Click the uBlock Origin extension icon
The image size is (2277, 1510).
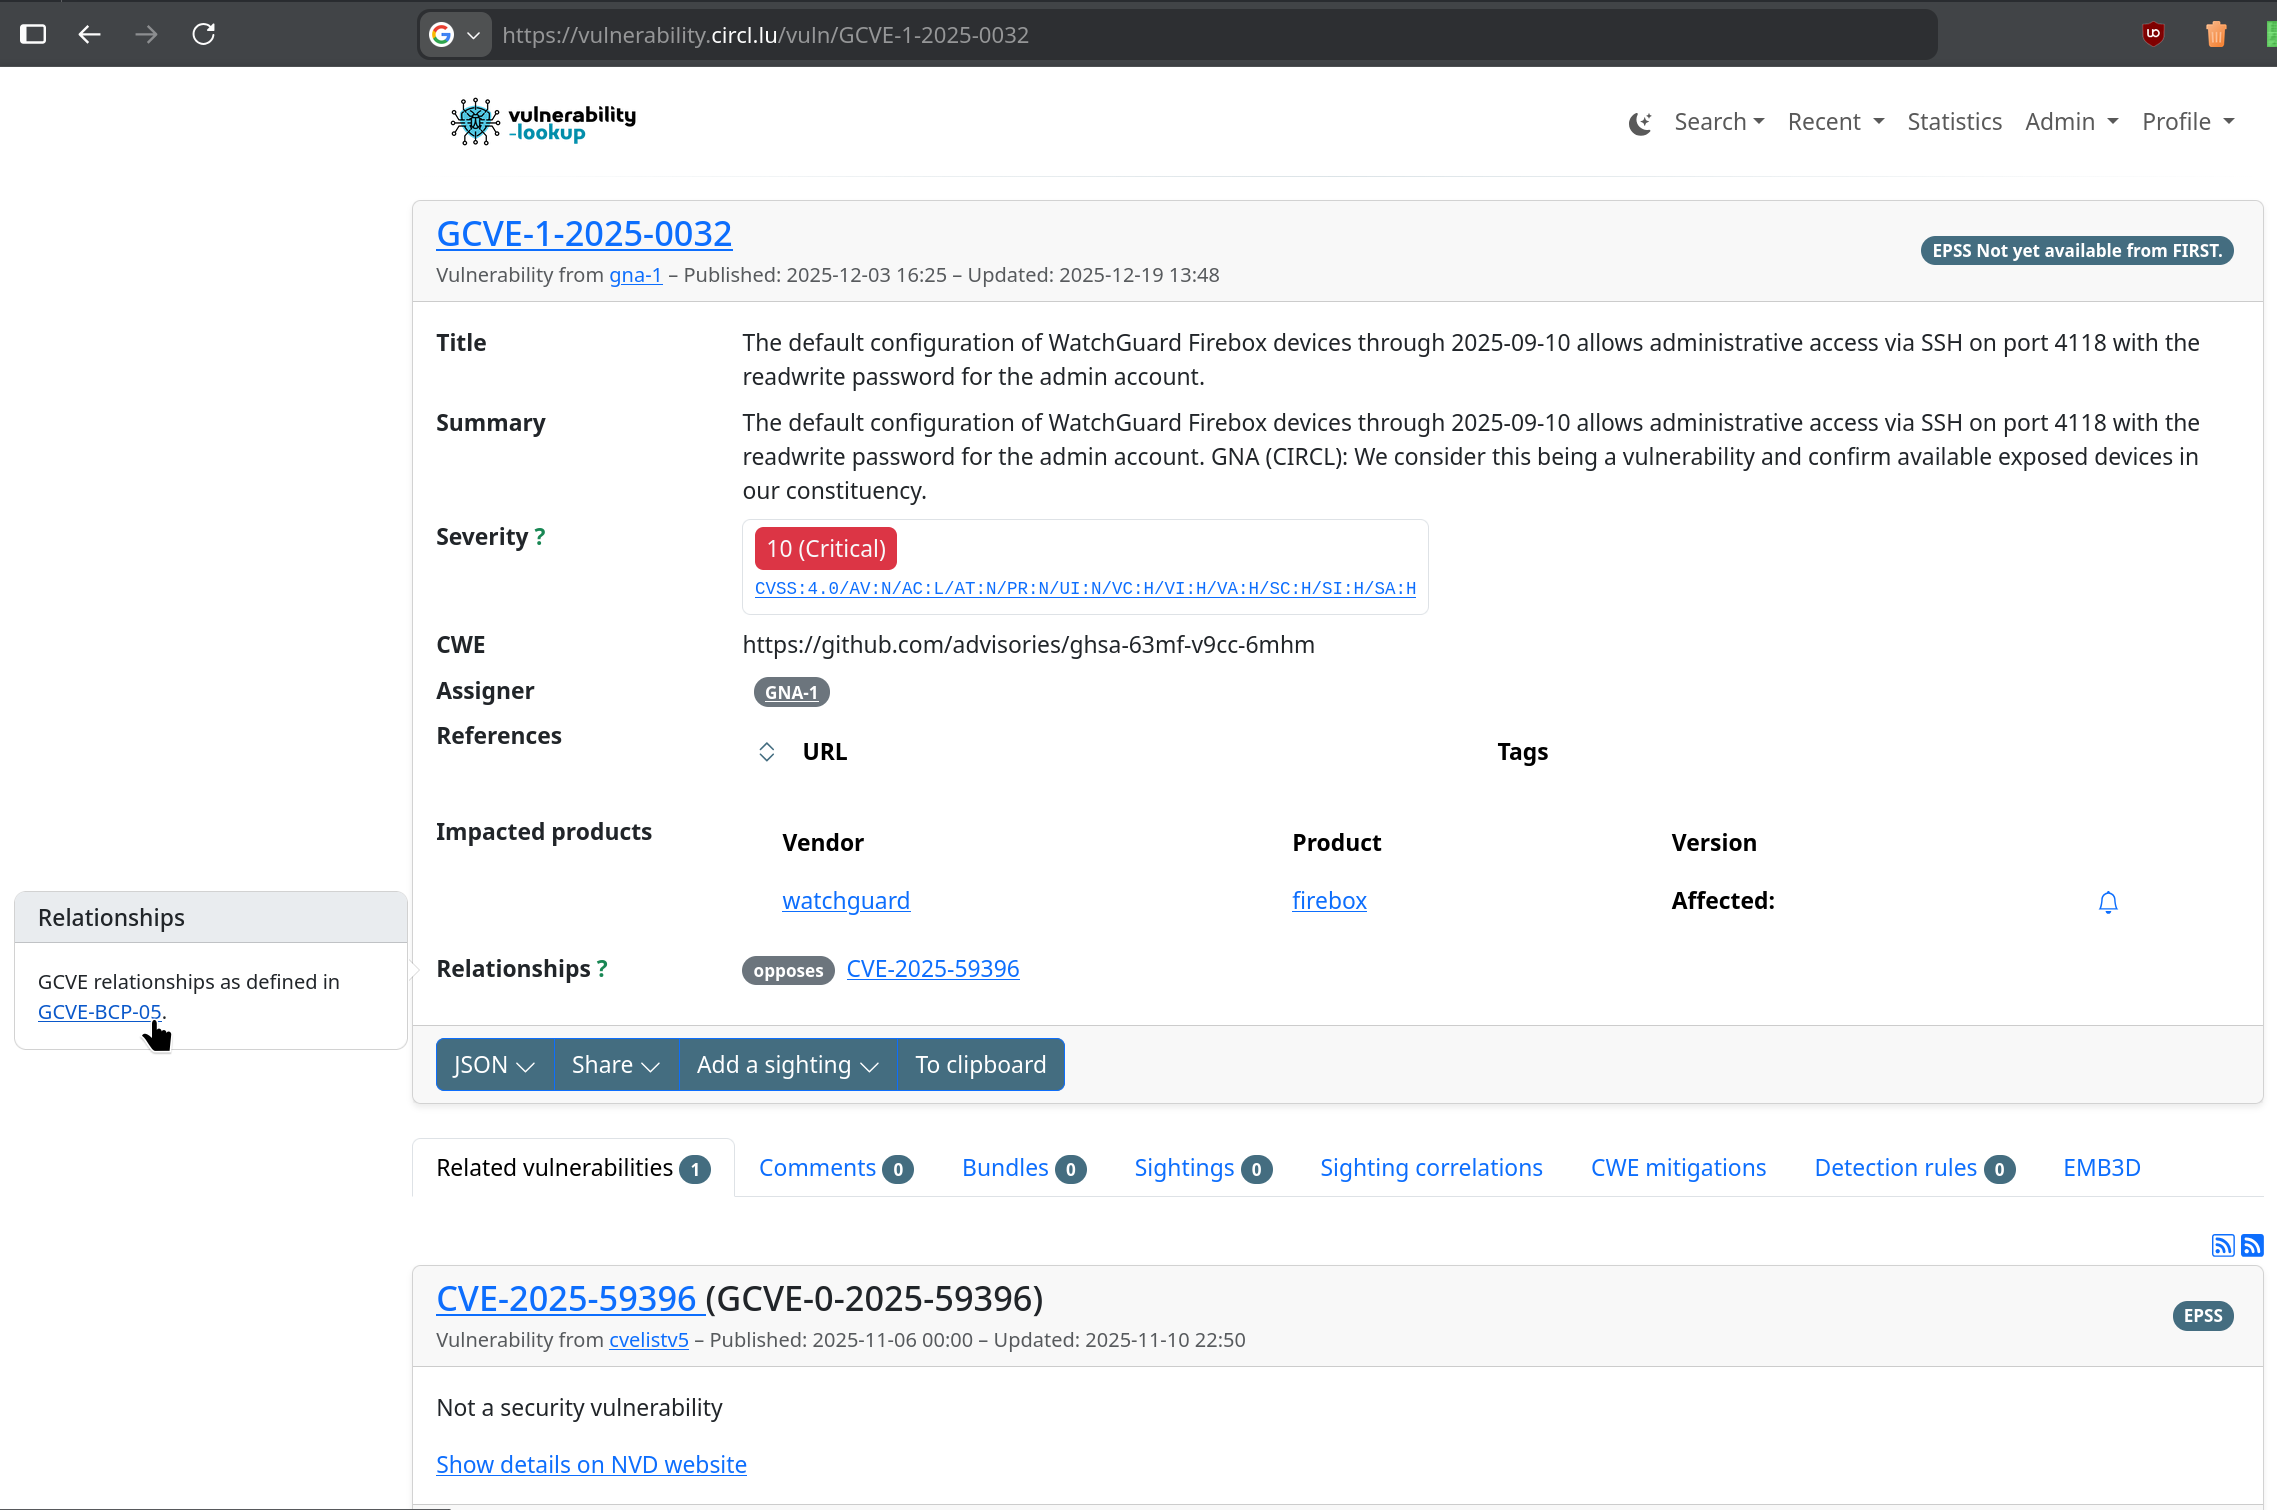click(2153, 34)
